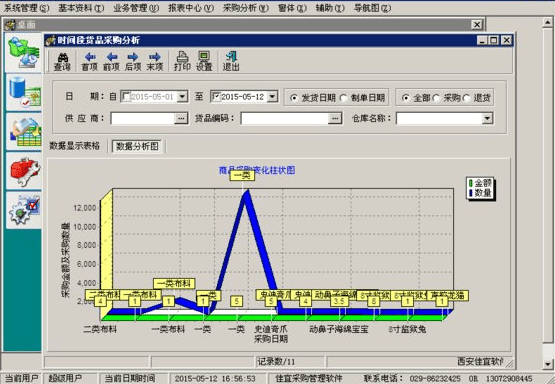This screenshot has width=555, height=384.
Task: Open the end date dropdown arrow
Action: click(x=272, y=96)
